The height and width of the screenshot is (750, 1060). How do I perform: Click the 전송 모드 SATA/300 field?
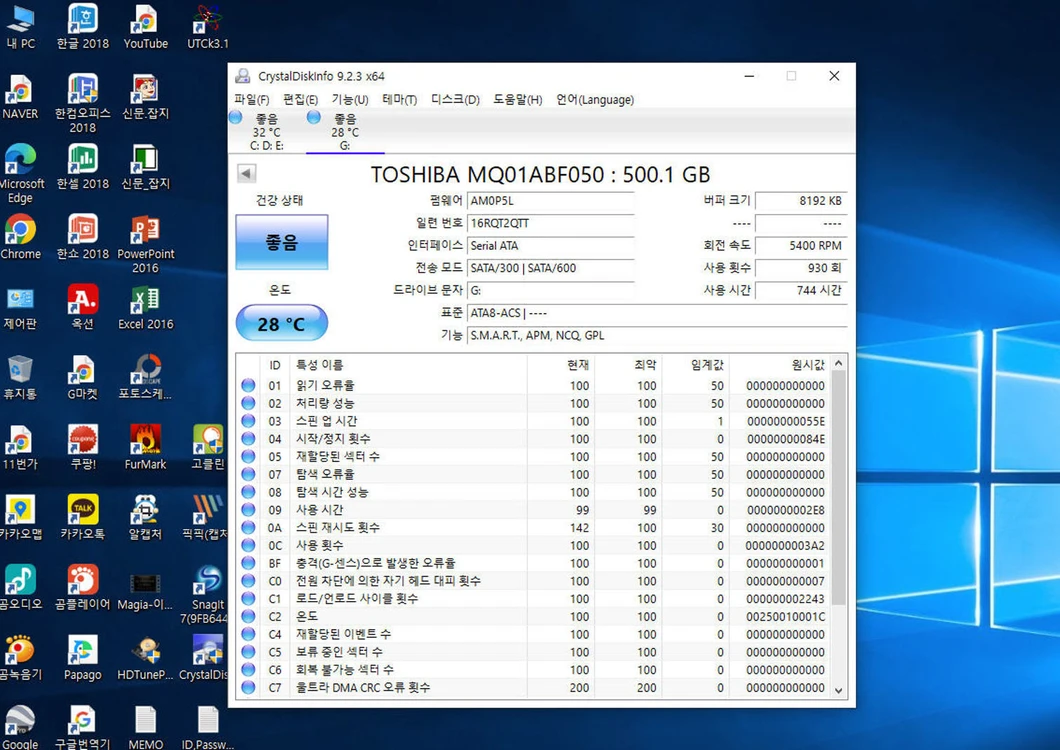(x=550, y=268)
